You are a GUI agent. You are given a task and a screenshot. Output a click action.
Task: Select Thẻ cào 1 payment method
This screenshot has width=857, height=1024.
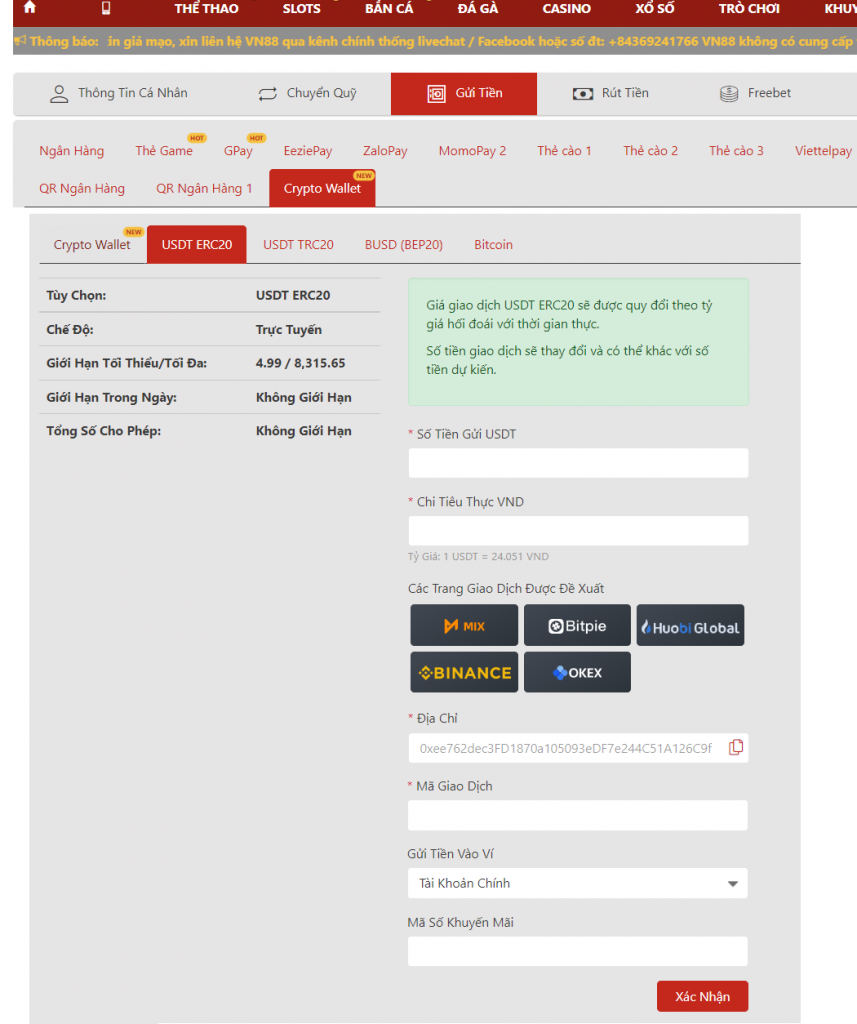click(x=564, y=151)
